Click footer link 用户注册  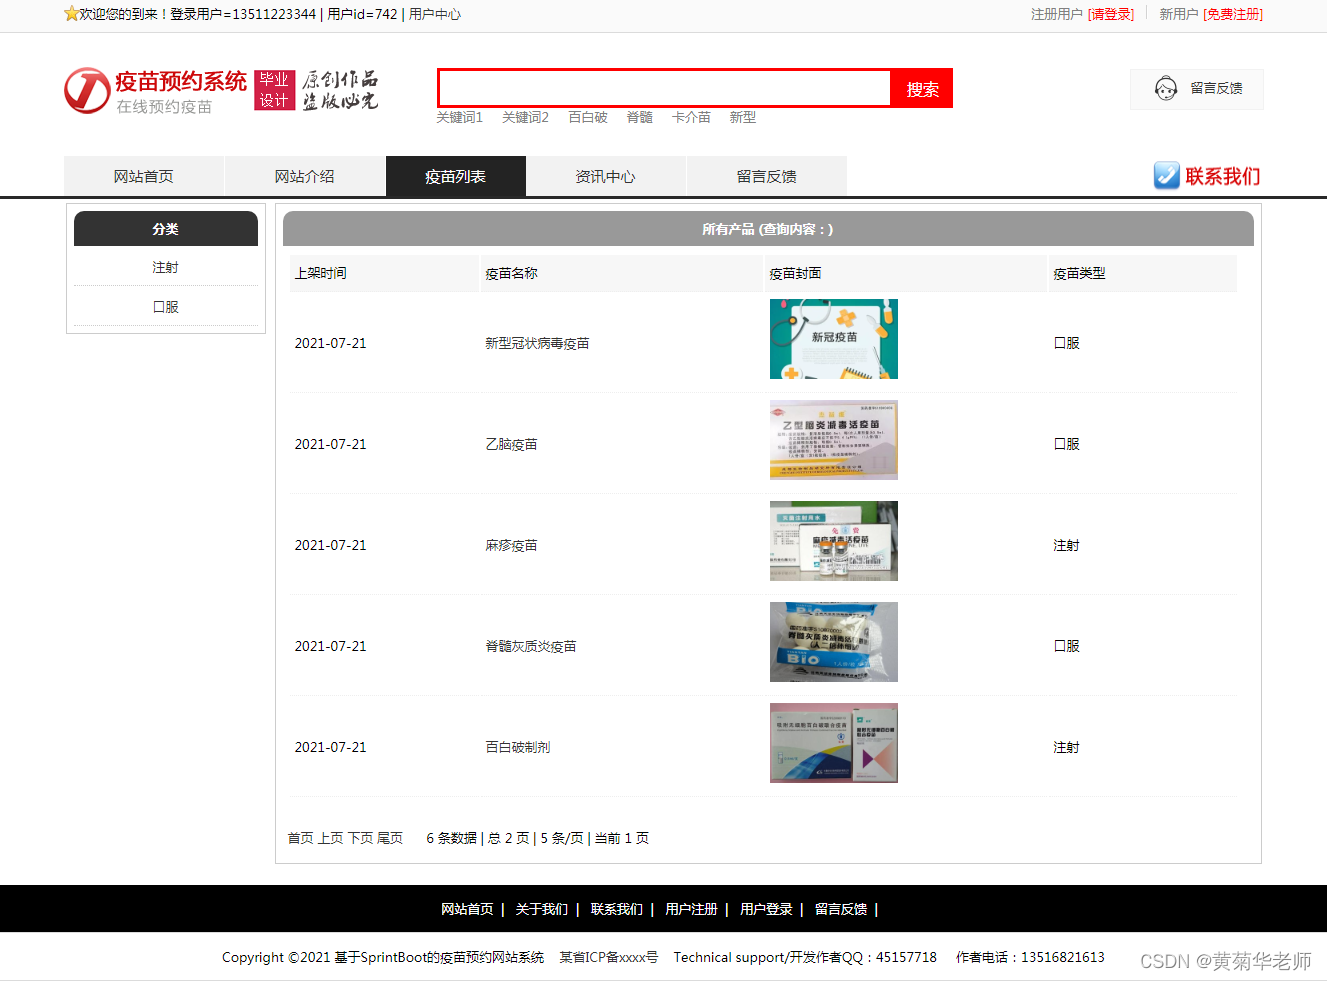click(692, 909)
